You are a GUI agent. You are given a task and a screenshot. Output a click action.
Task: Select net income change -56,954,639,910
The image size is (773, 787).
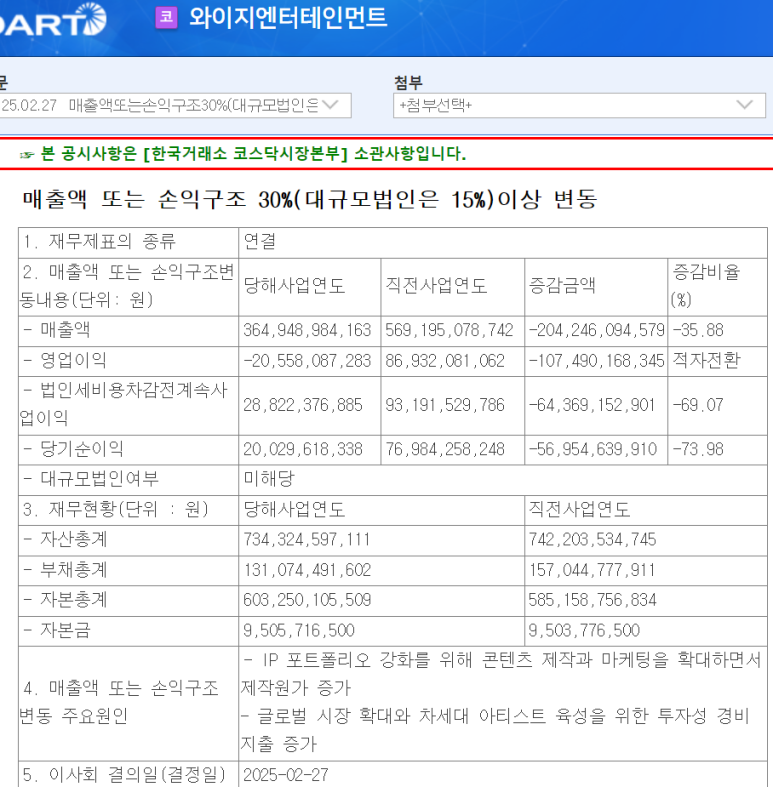tap(593, 449)
